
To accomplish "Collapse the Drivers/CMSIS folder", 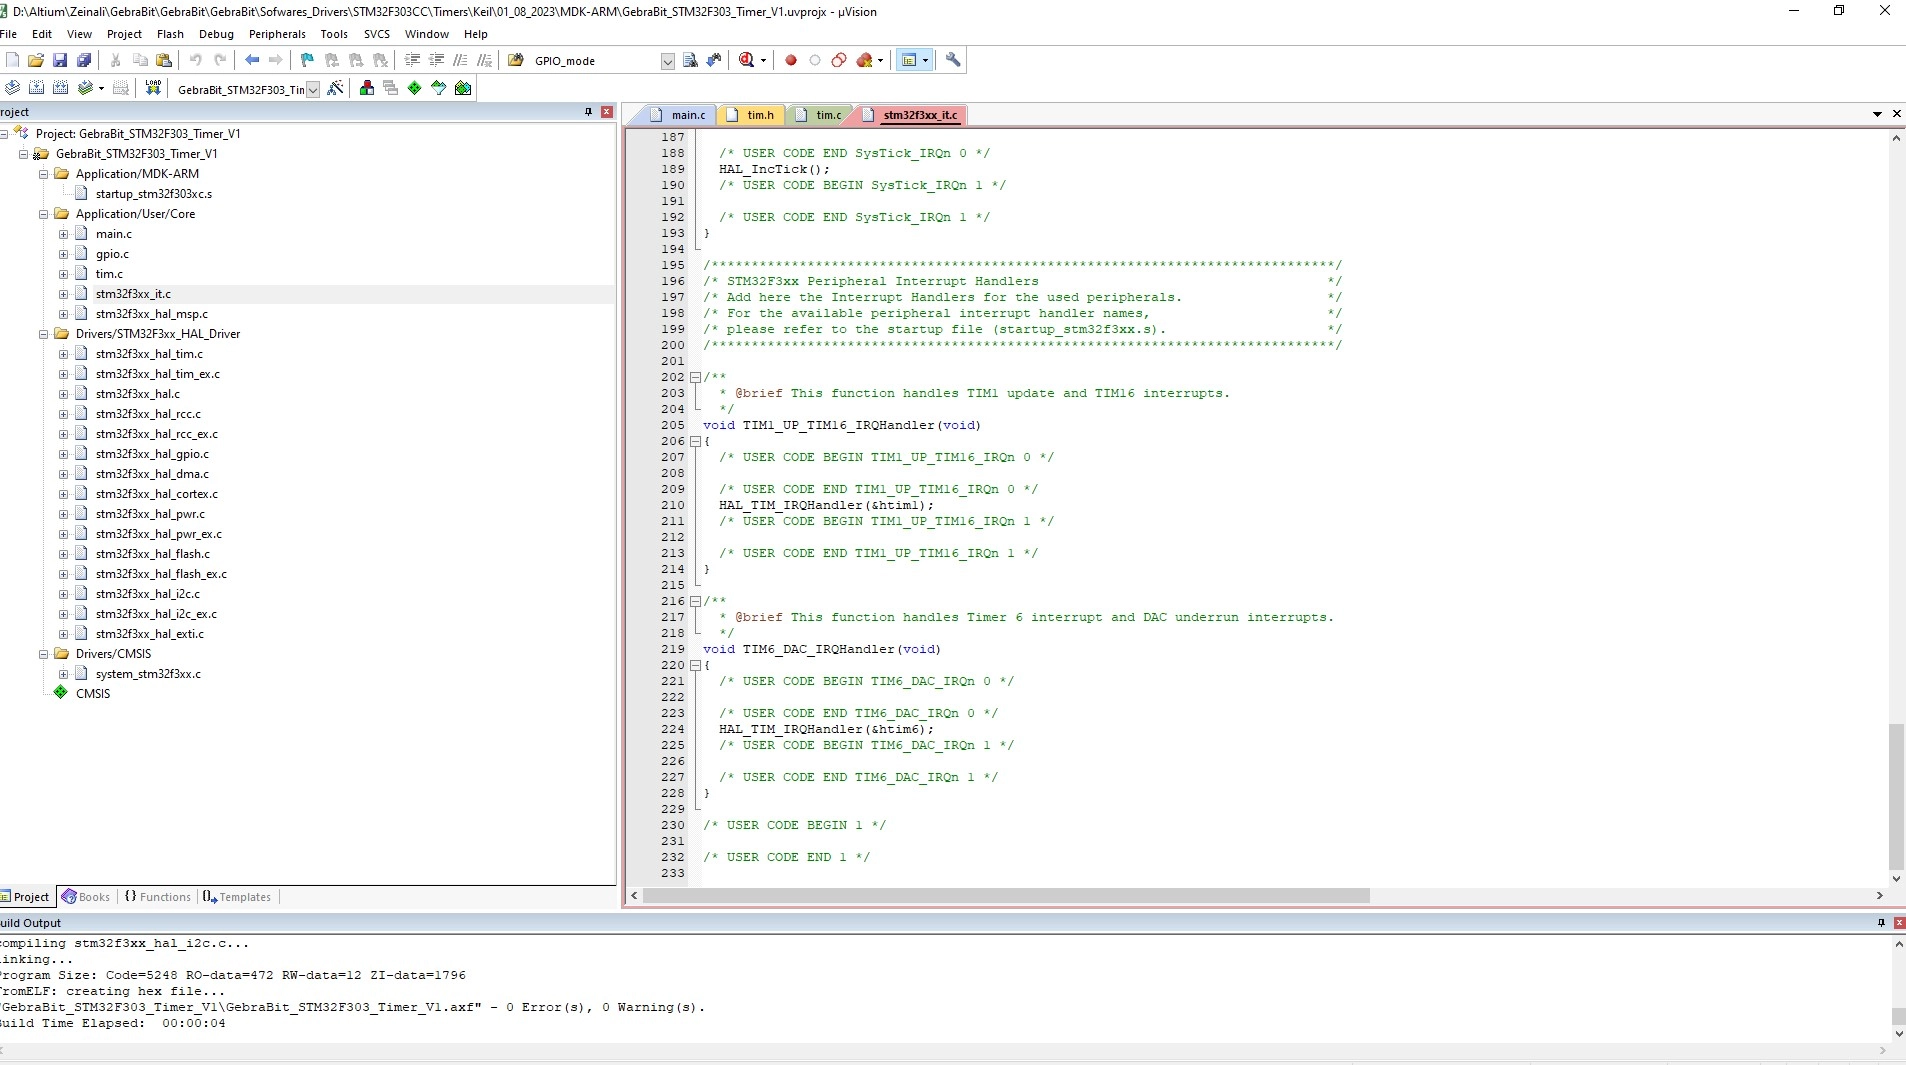I will tap(44, 654).
